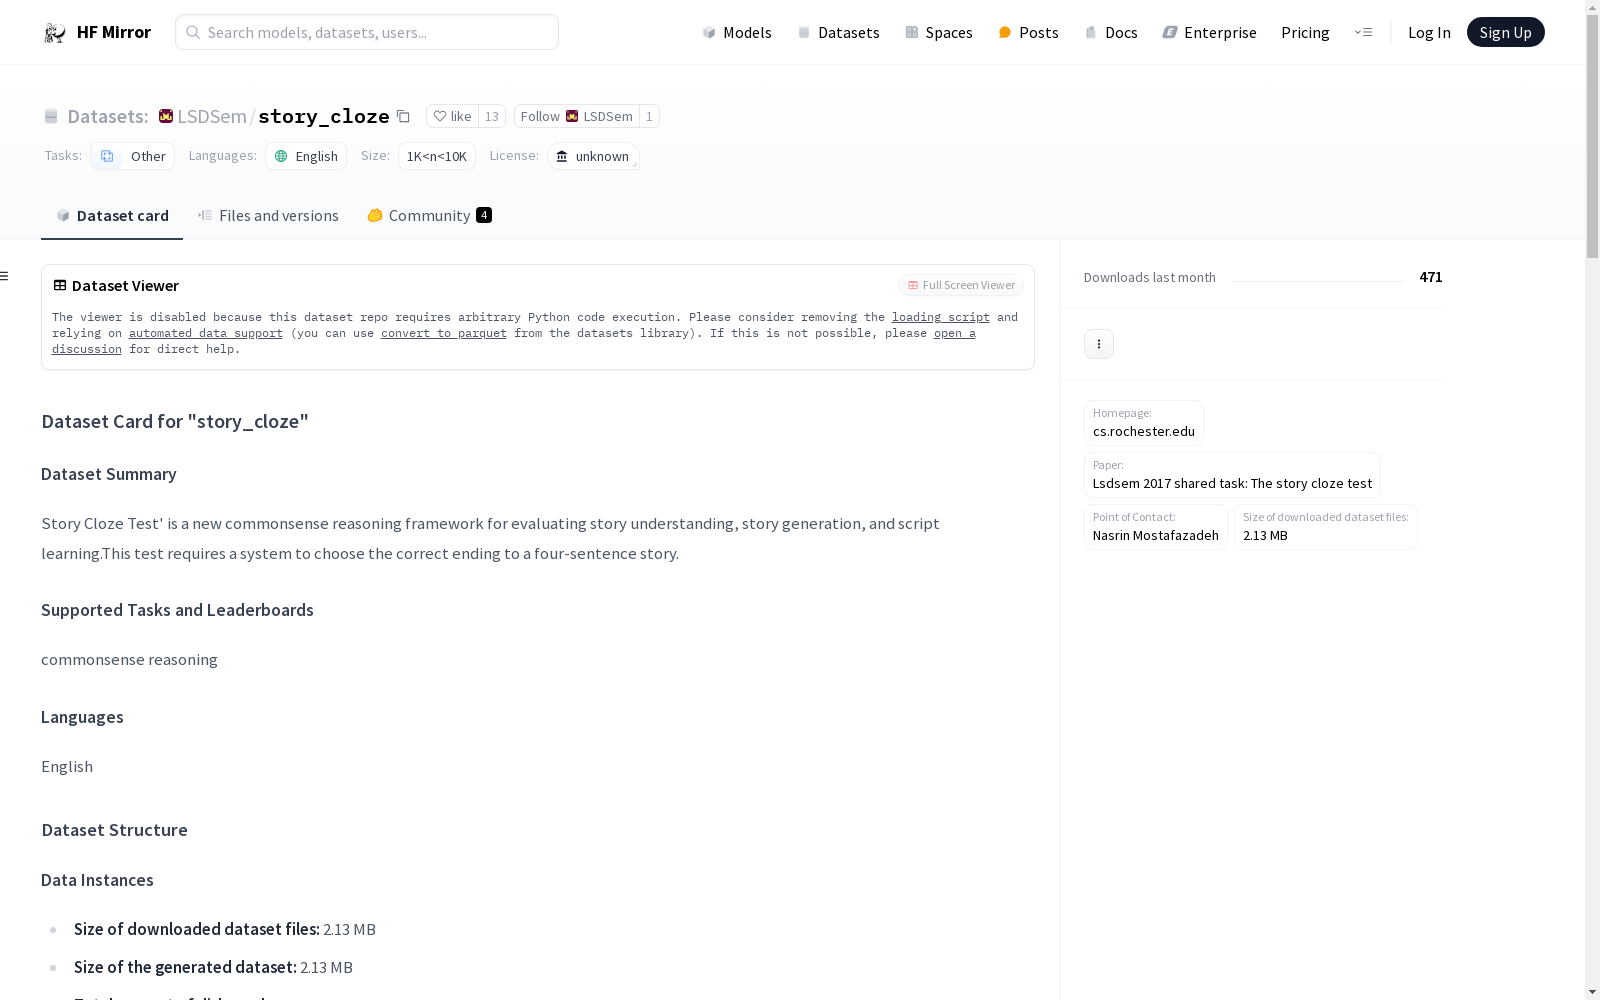Open the Full Screen Viewer
This screenshot has width=1600, height=1000.
[961, 285]
